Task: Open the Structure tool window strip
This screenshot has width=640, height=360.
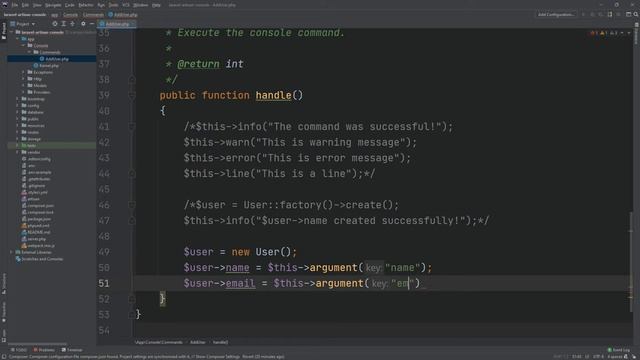Action: (4, 284)
